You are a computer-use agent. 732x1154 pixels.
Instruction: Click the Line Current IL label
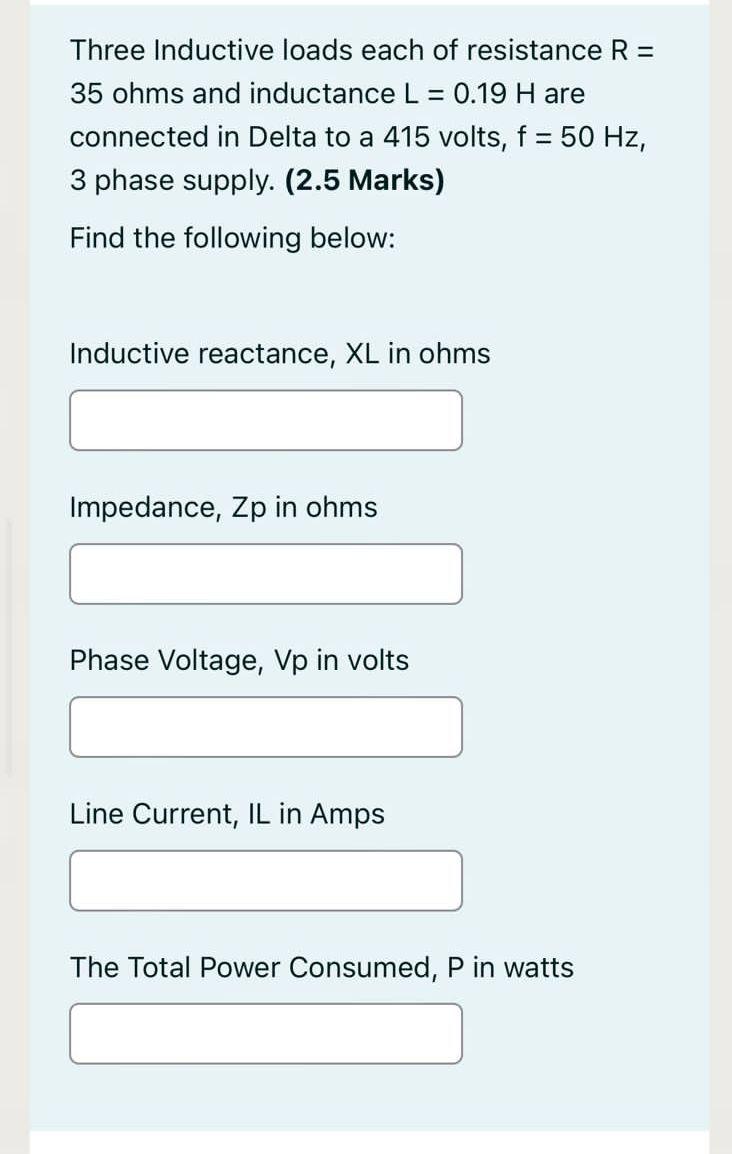(x=226, y=813)
